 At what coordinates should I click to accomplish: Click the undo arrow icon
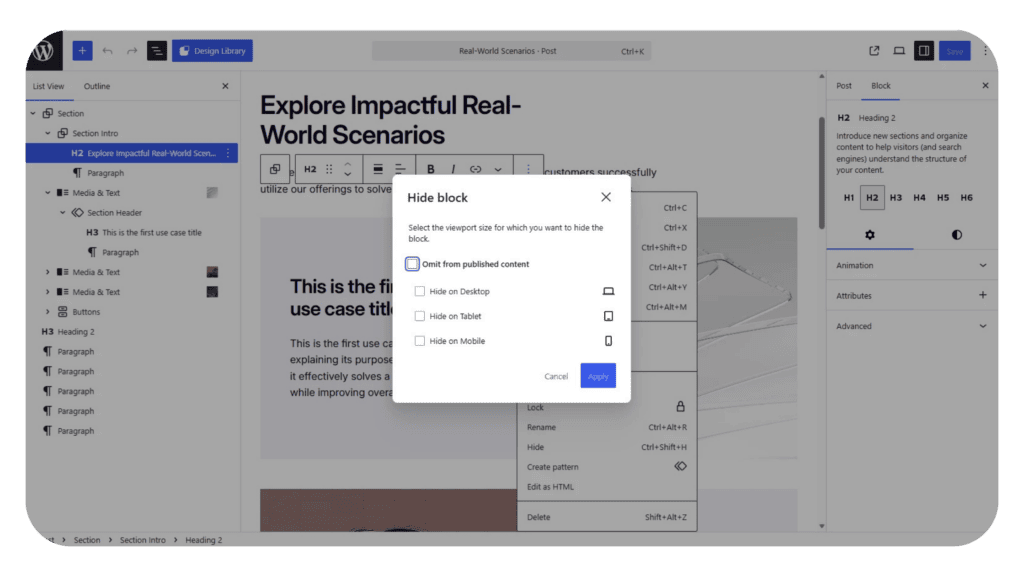(108, 51)
